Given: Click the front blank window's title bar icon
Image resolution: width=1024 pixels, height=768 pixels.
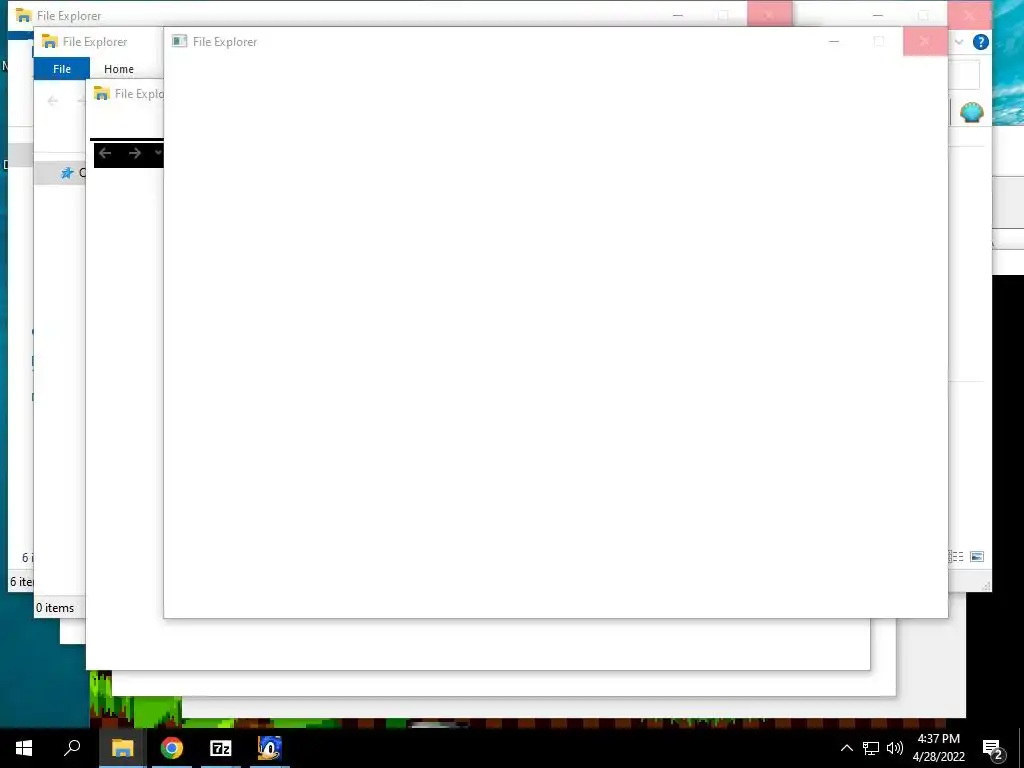Looking at the screenshot, I should click(x=179, y=41).
